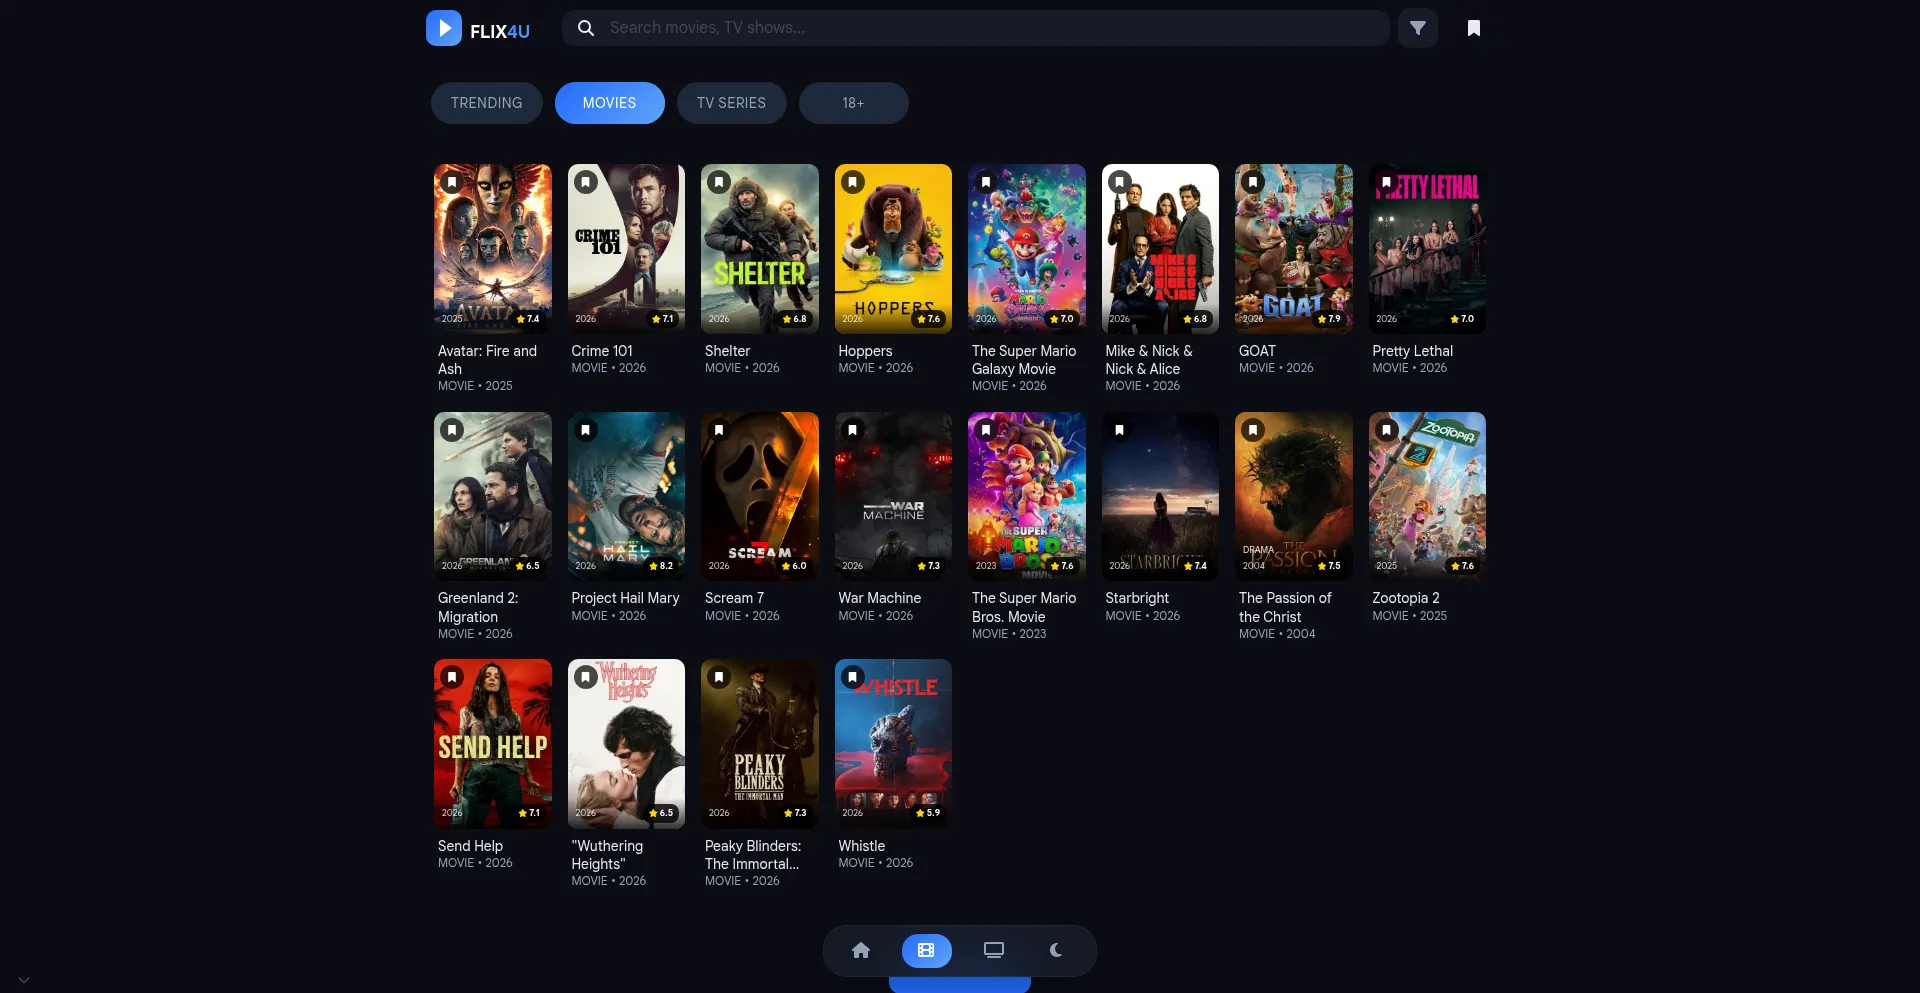Click the Peaky Blinders: The Immortal... title
Screen dimensions: 1920x993
click(x=753, y=855)
